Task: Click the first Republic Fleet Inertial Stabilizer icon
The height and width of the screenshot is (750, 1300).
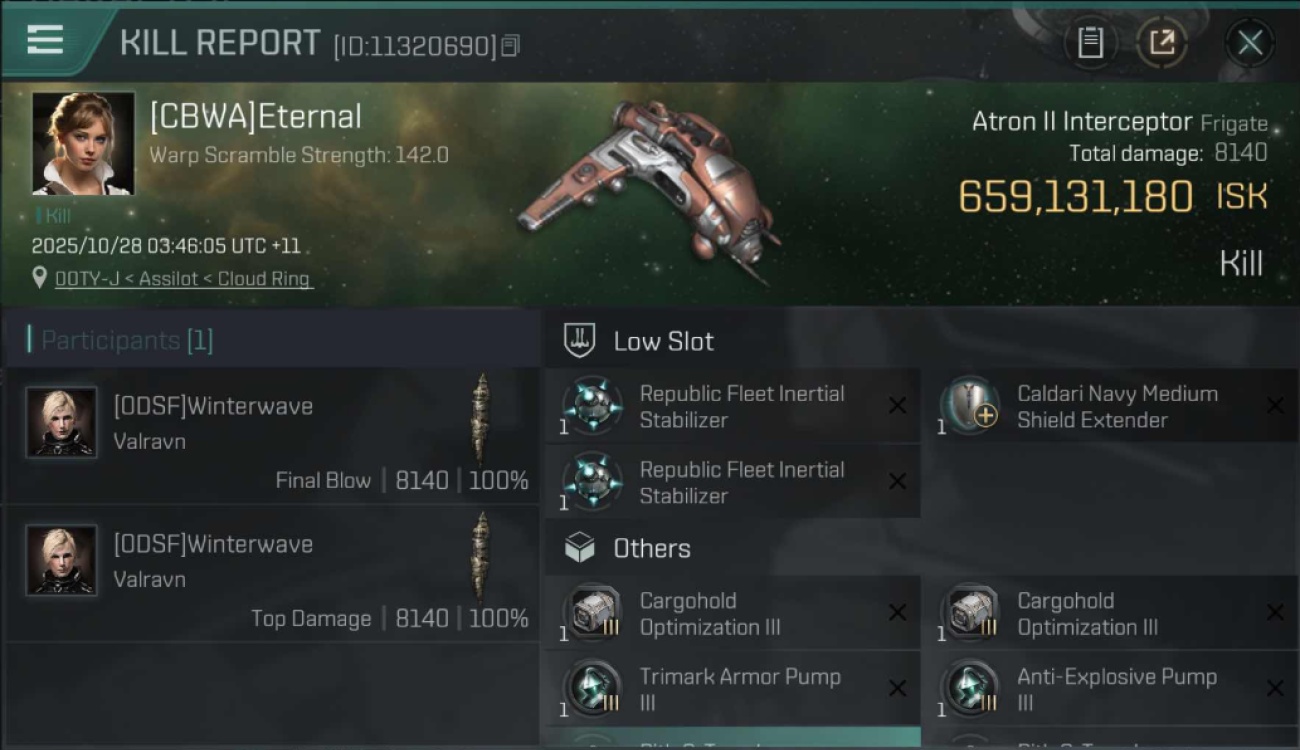Action: coord(591,406)
